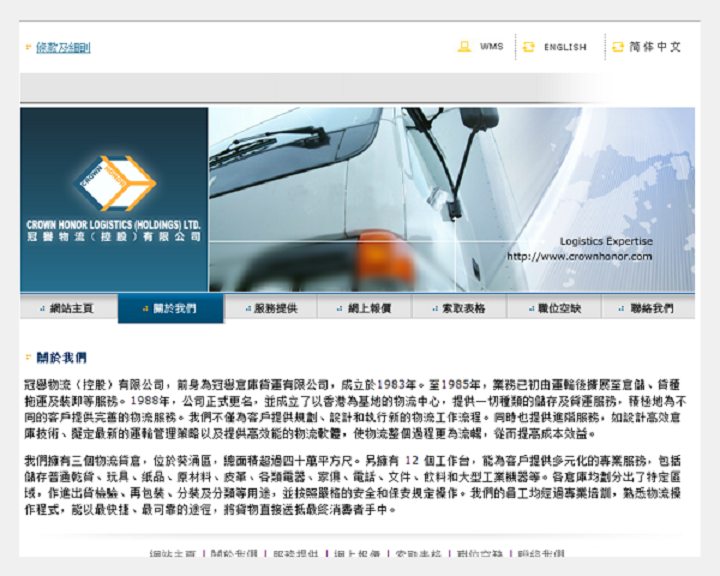Click the http://www.crownhonor.com banner text

coord(579,256)
